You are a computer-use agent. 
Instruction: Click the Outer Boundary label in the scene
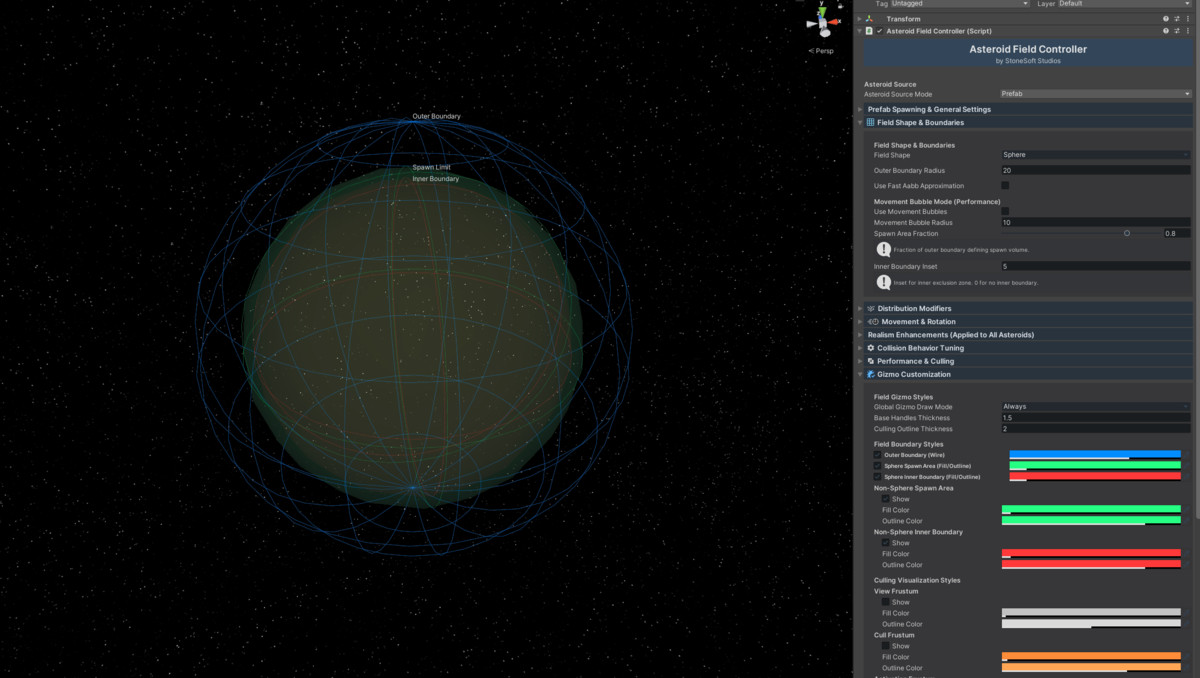437,116
